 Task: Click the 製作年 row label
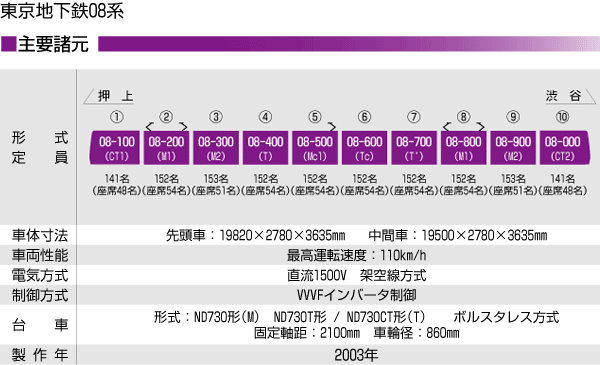click(x=40, y=355)
